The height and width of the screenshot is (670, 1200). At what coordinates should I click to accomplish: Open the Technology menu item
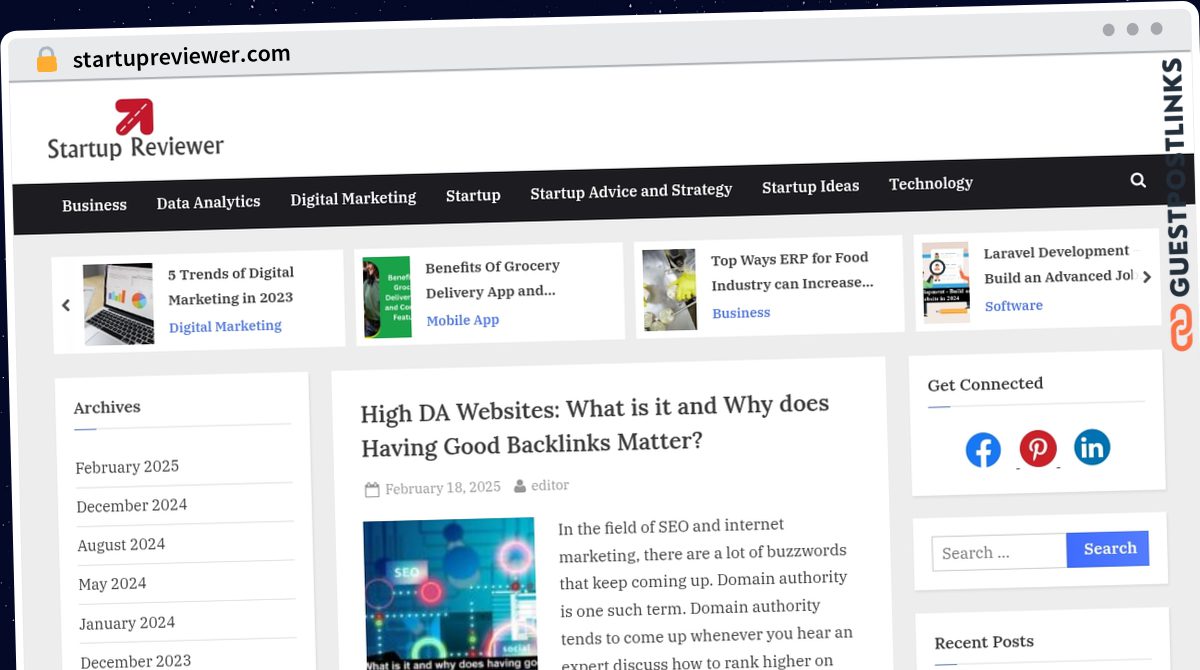click(x=931, y=183)
